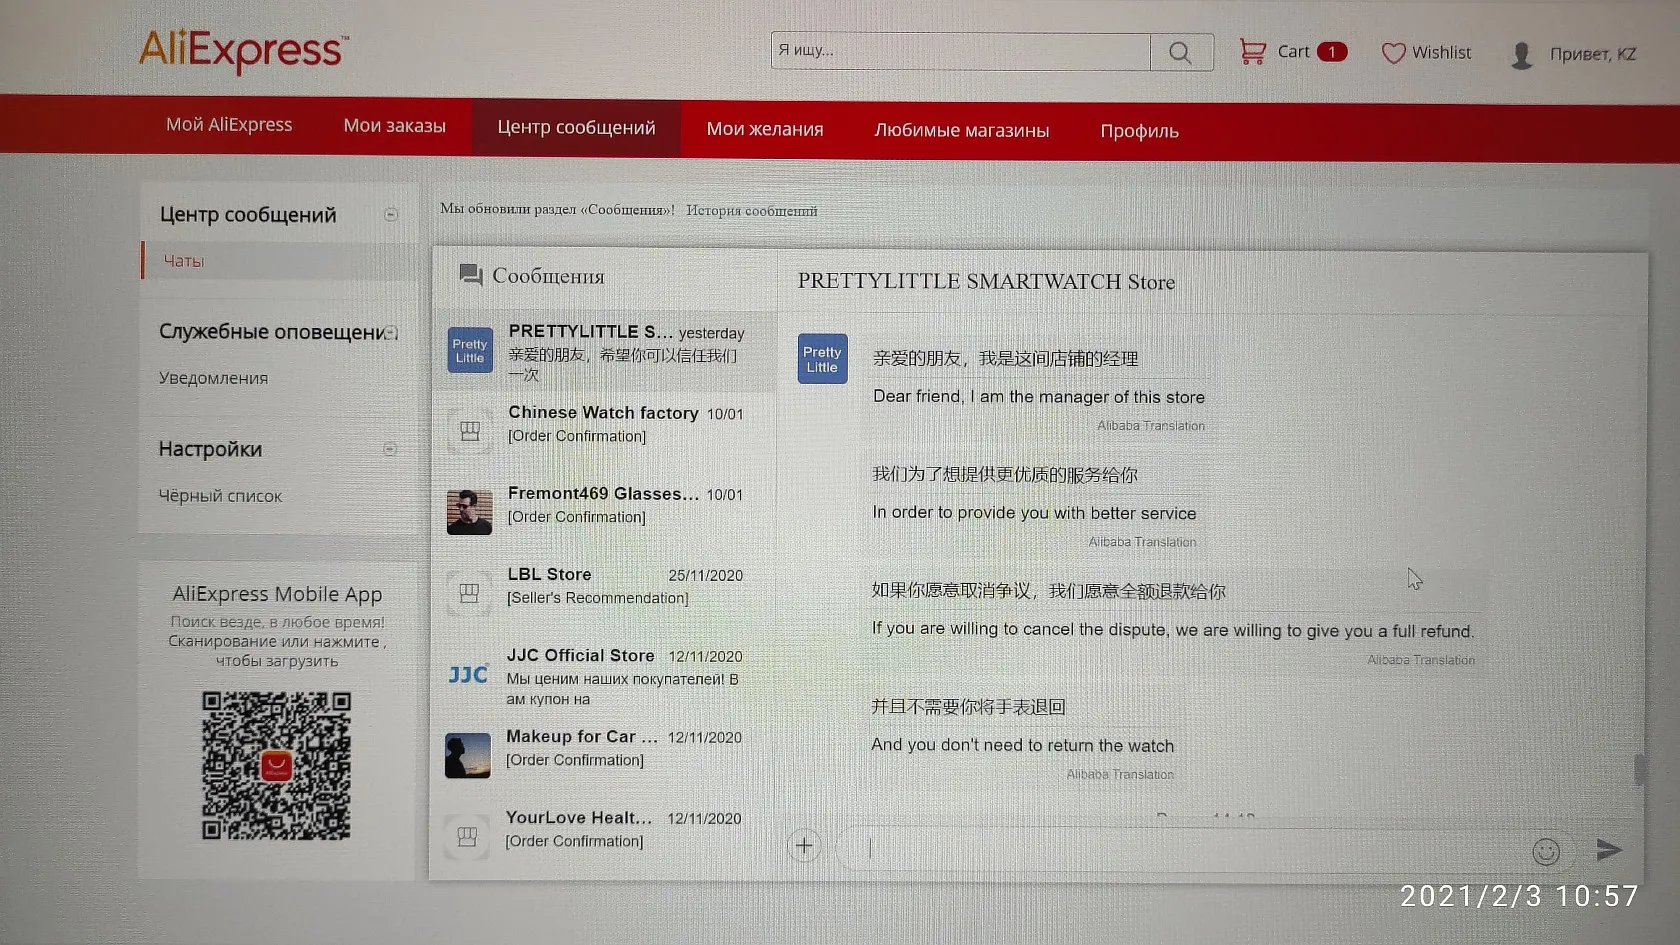
Task: Open Мой AliExpress tab
Action: click(x=229, y=125)
